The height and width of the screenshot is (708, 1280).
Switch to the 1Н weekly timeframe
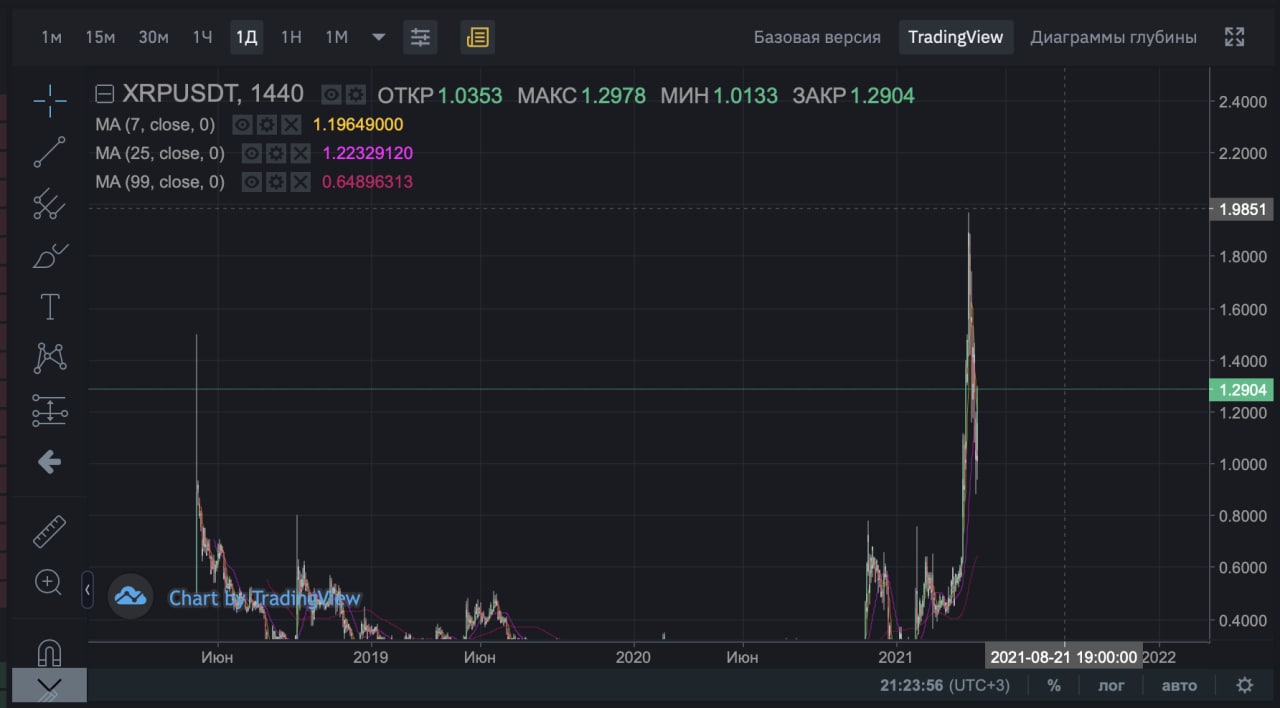(x=291, y=37)
